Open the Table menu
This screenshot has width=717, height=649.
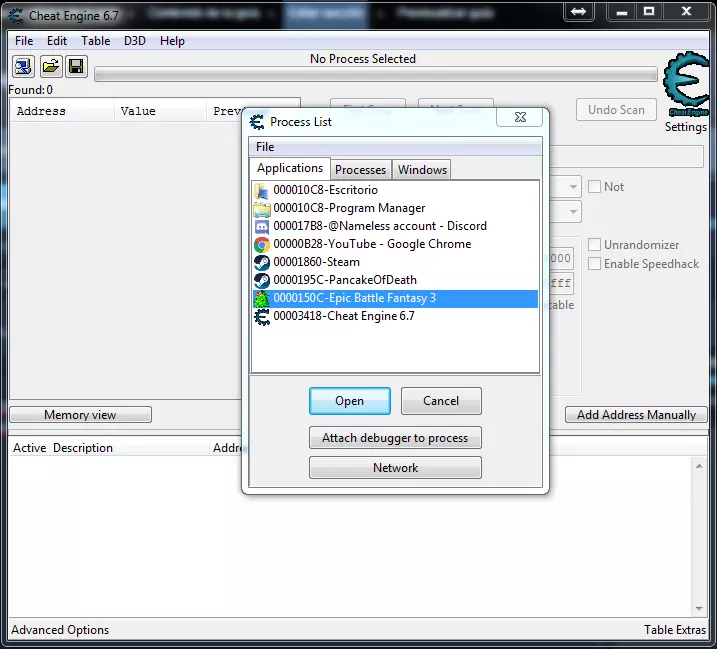point(96,41)
